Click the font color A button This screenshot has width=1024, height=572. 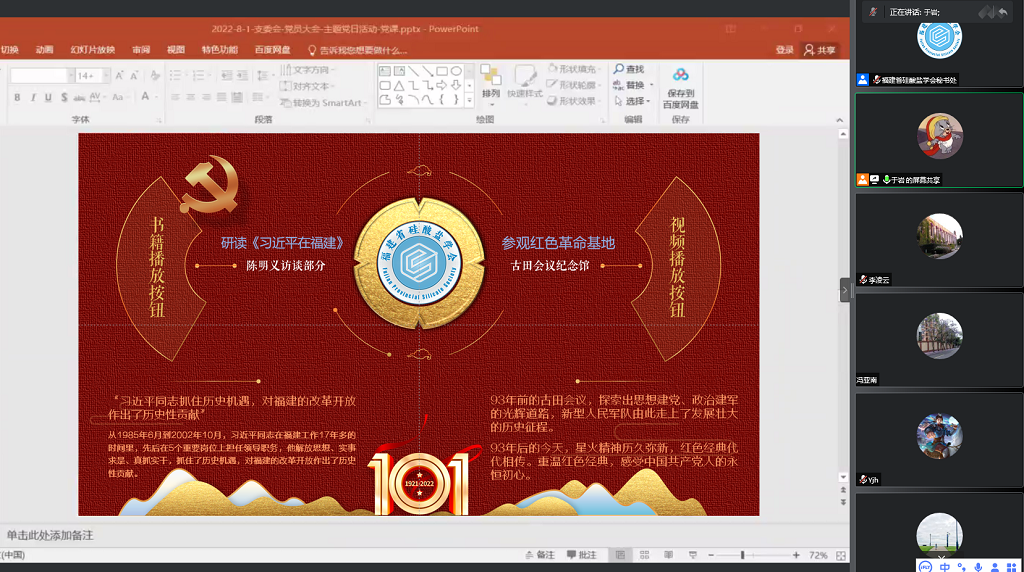click(x=145, y=97)
